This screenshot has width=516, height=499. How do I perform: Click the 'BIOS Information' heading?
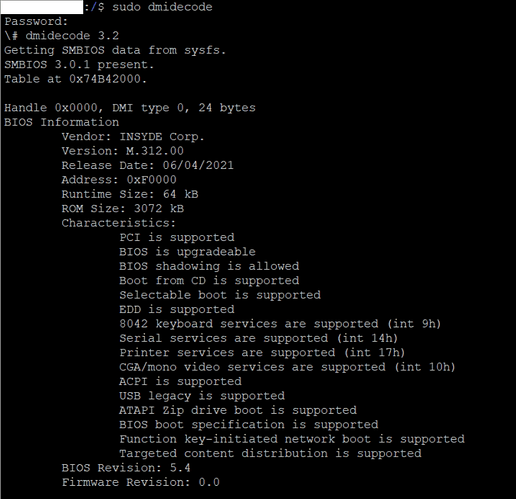click(x=61, y=122)
